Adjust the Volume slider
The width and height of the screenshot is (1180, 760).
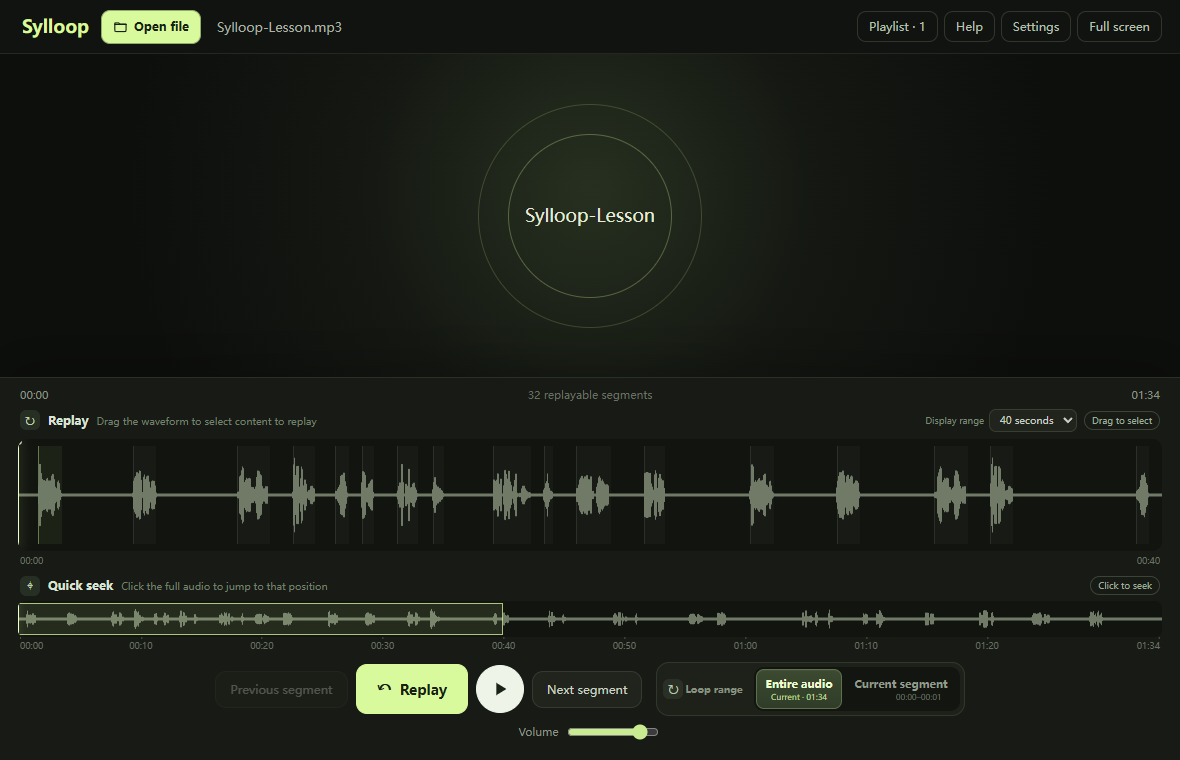click(x=613, y=732)
